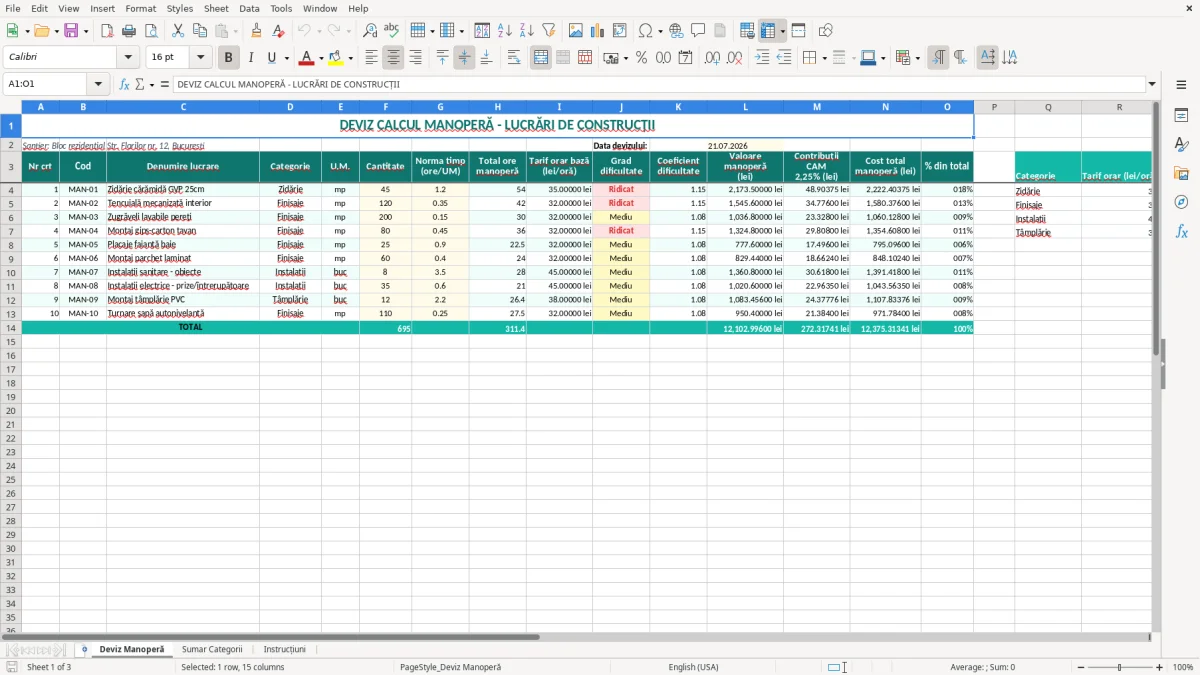The width and height of the screenshot is (1200, 675).
Task: Insert a hyperlink
Action: coord(676,31)
